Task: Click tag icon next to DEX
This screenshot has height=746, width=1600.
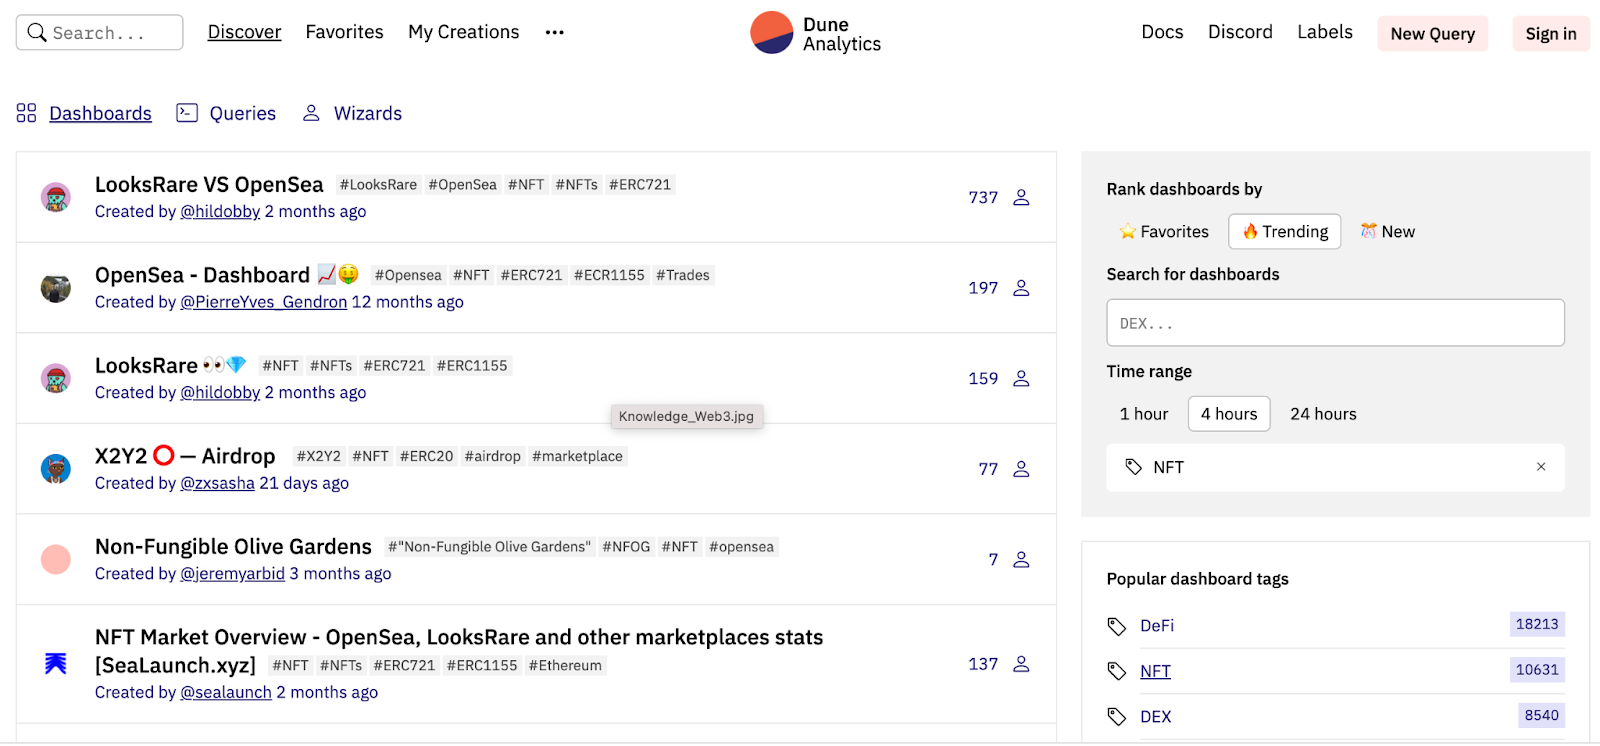Action: click(1117, 717)
